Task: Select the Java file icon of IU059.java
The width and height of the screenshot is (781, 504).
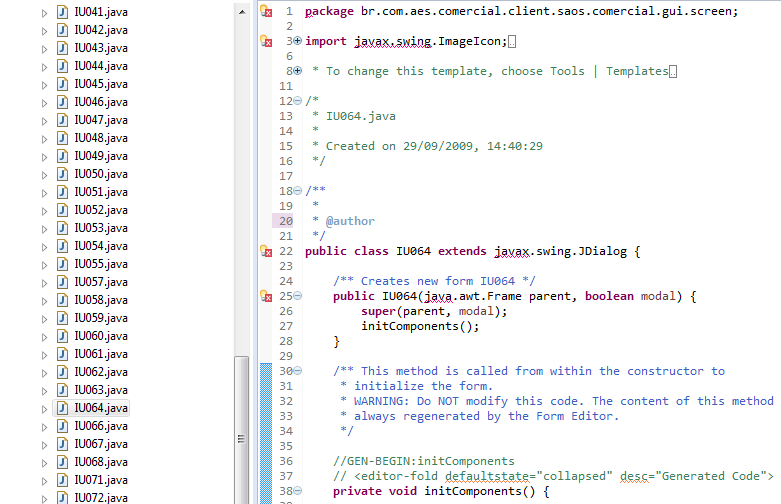Action: point(62,318)
